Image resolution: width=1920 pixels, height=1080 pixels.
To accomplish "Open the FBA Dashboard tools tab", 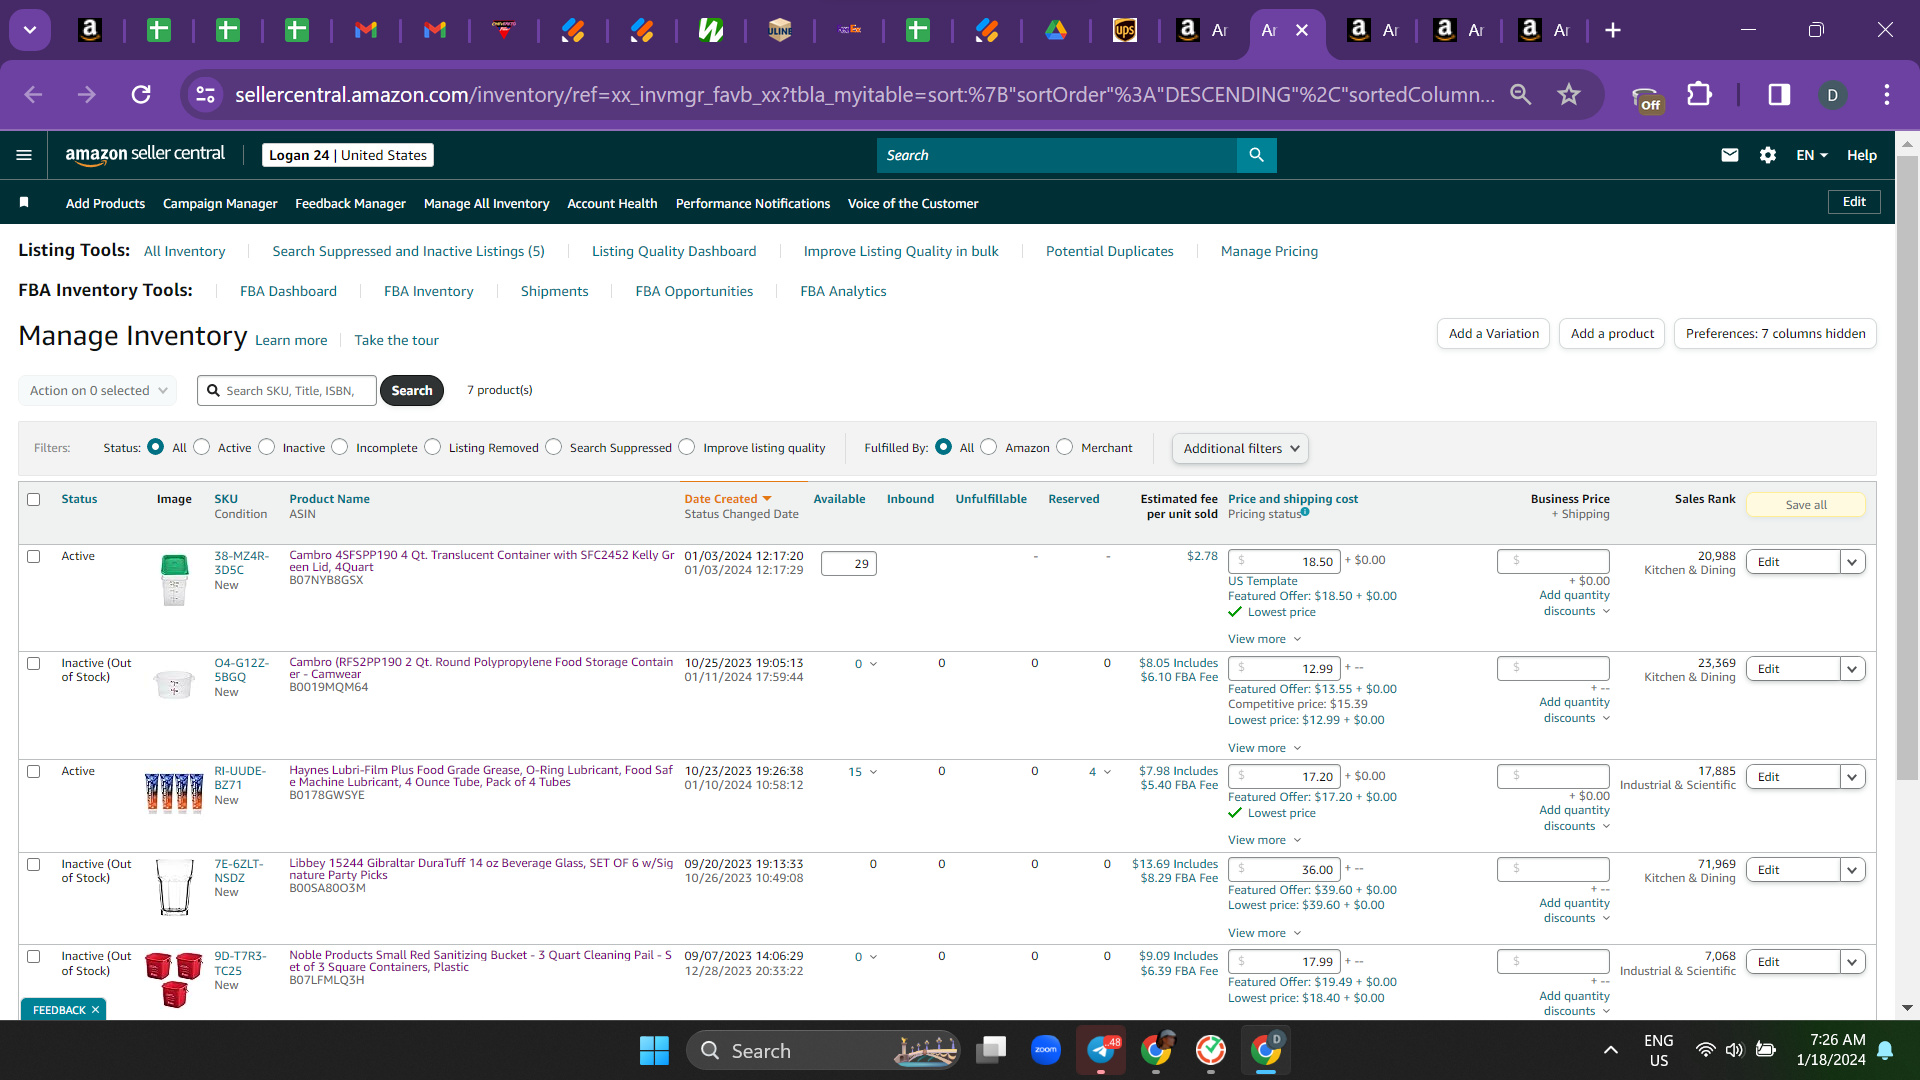I will click(288, 291).
